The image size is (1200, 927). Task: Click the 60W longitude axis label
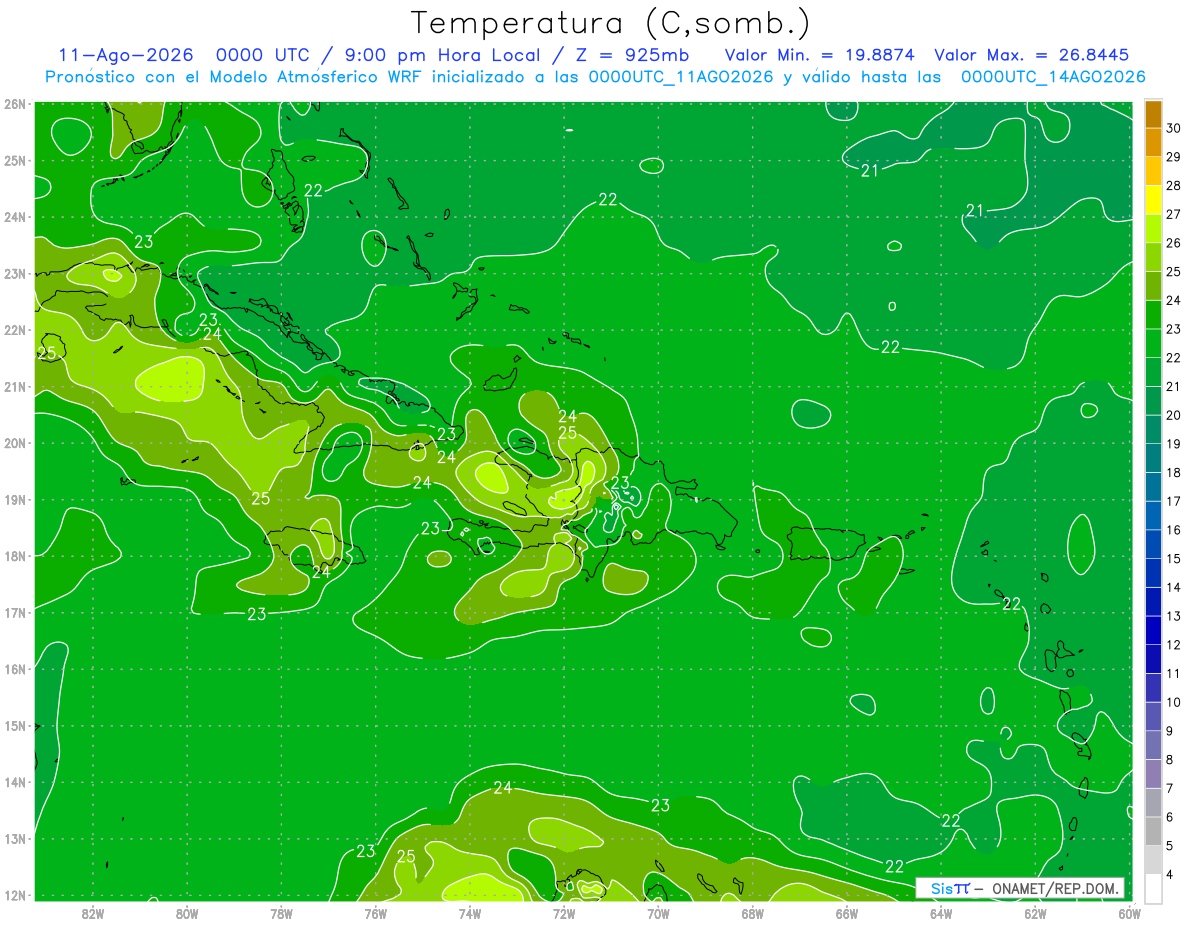point(1129,913)
